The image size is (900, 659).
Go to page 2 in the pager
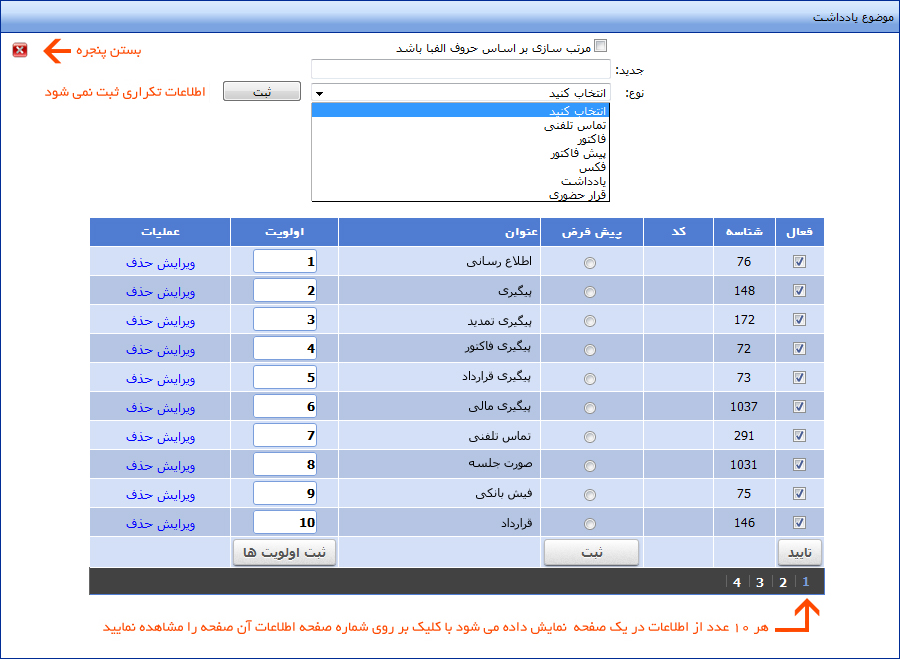pyautogui.click(x=783, y=582)
